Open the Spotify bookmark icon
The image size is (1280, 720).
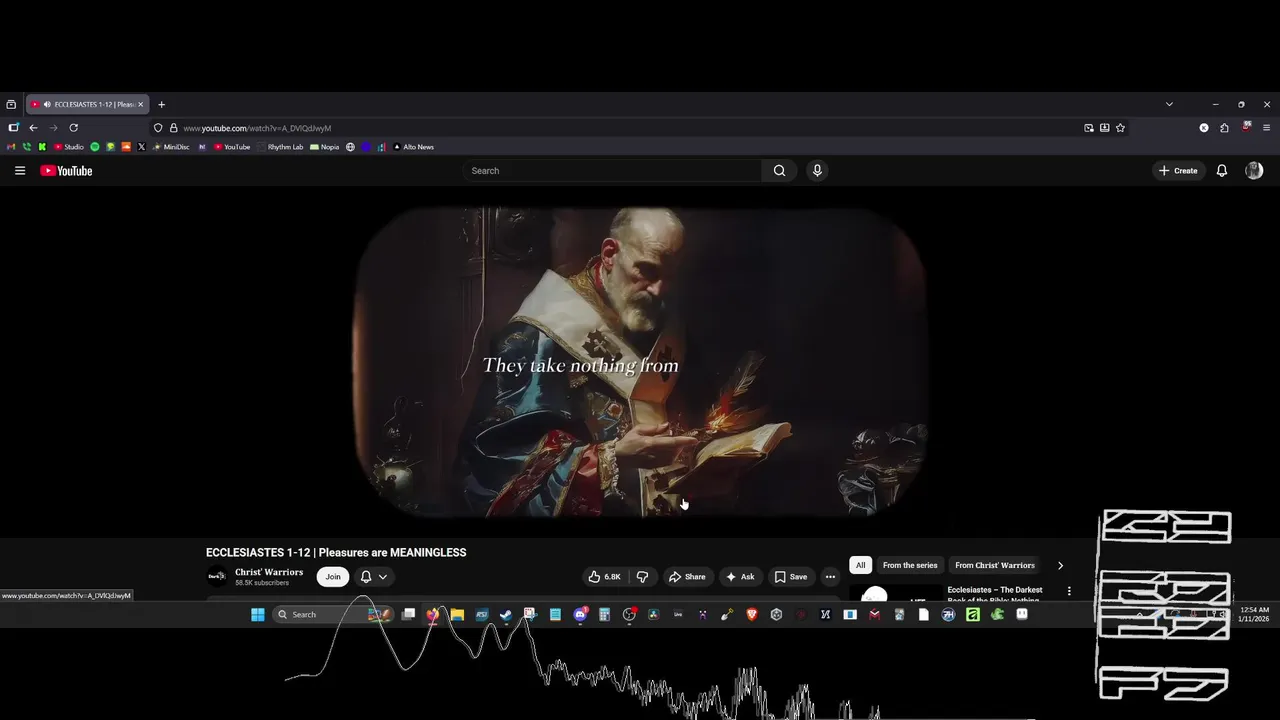point(95,147)
